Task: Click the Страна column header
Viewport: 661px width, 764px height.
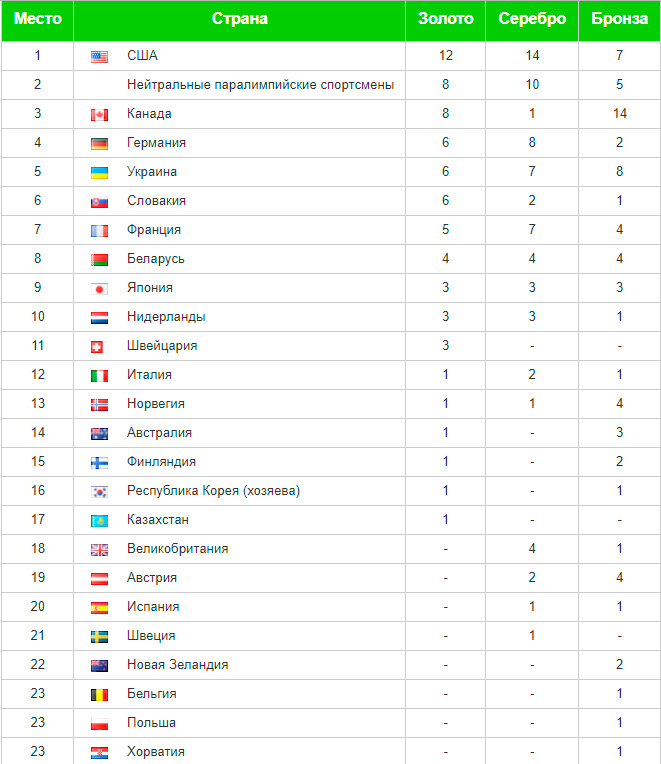Action: pyautogui.click(x=240, y=19)
